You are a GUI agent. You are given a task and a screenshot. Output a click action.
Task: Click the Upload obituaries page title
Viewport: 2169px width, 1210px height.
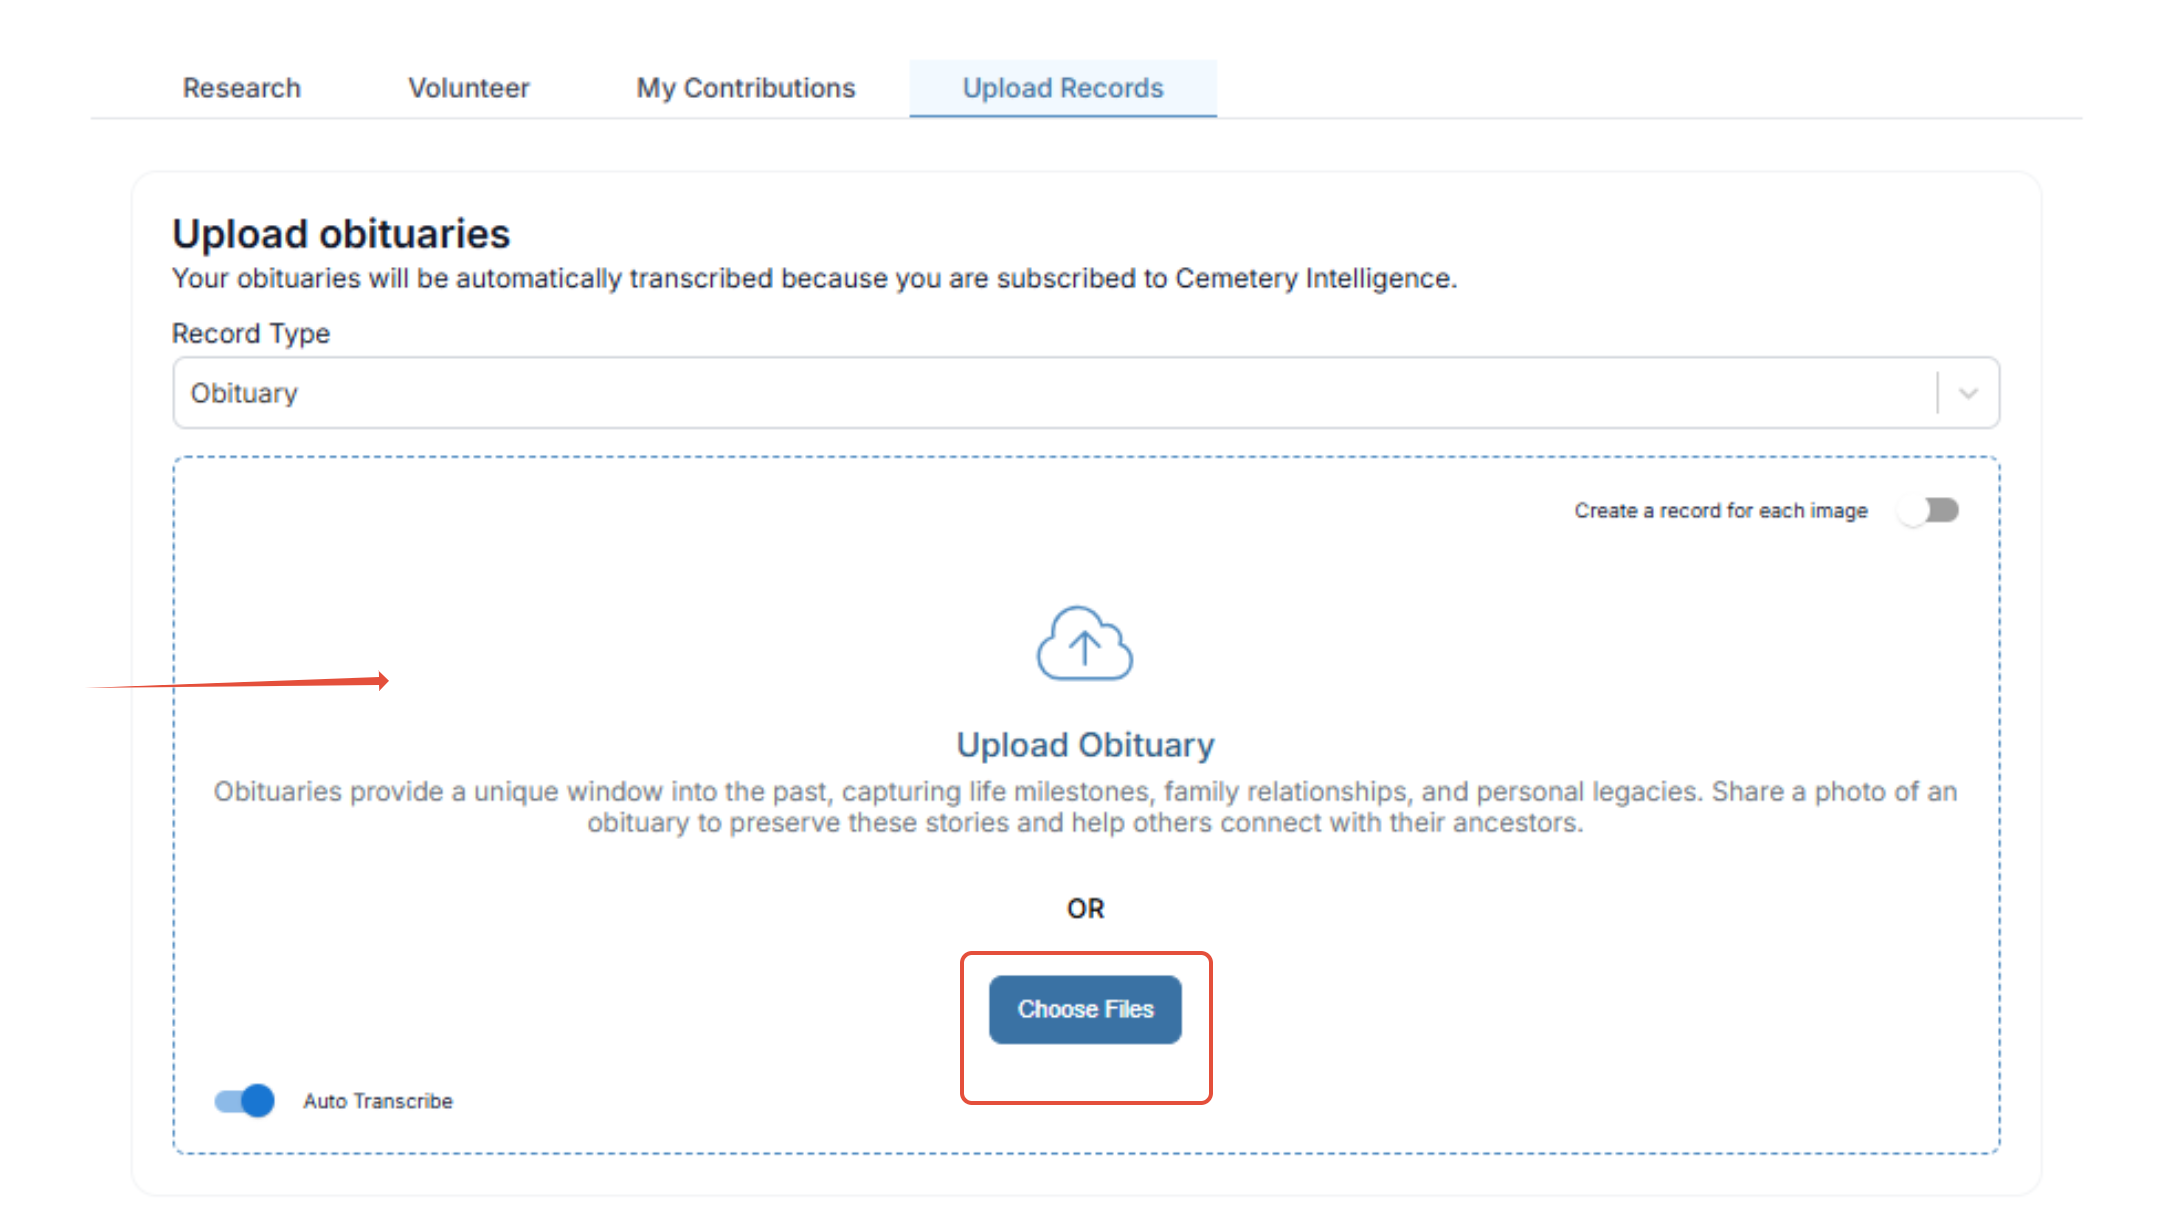click(x=341, y=234)
